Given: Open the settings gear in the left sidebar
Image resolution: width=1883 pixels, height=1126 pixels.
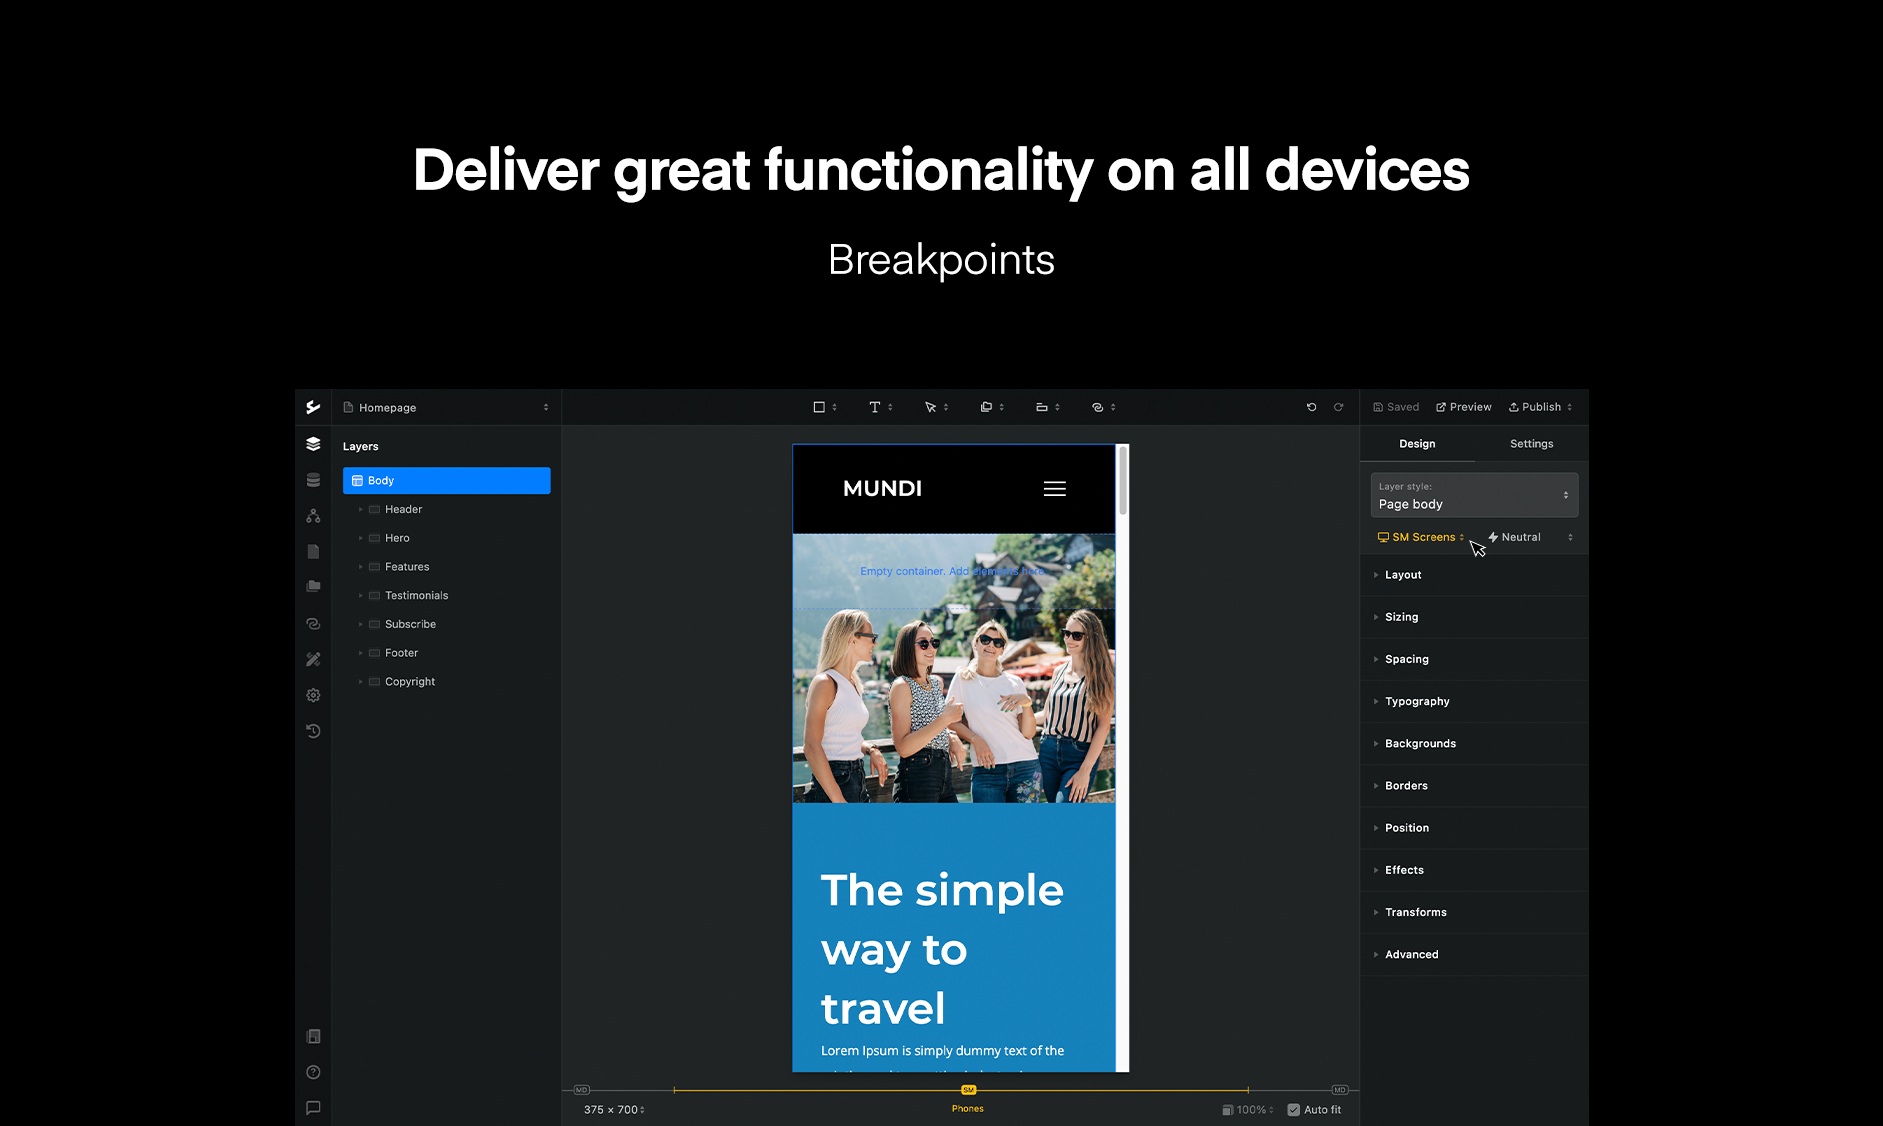Looking at the screenshot, I should (x=313, y=695).
